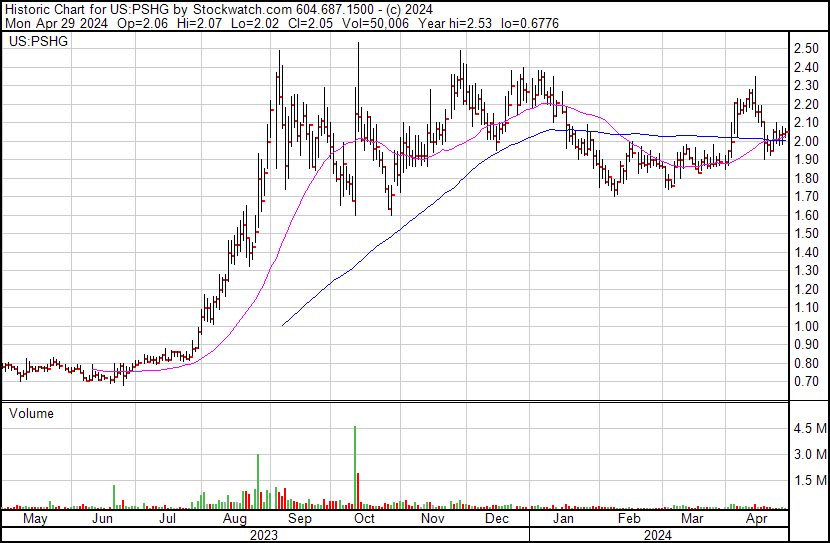The image size is (830, 543).
Task: Click the 1.80 price axis label
Action: [x=806, y=178]
